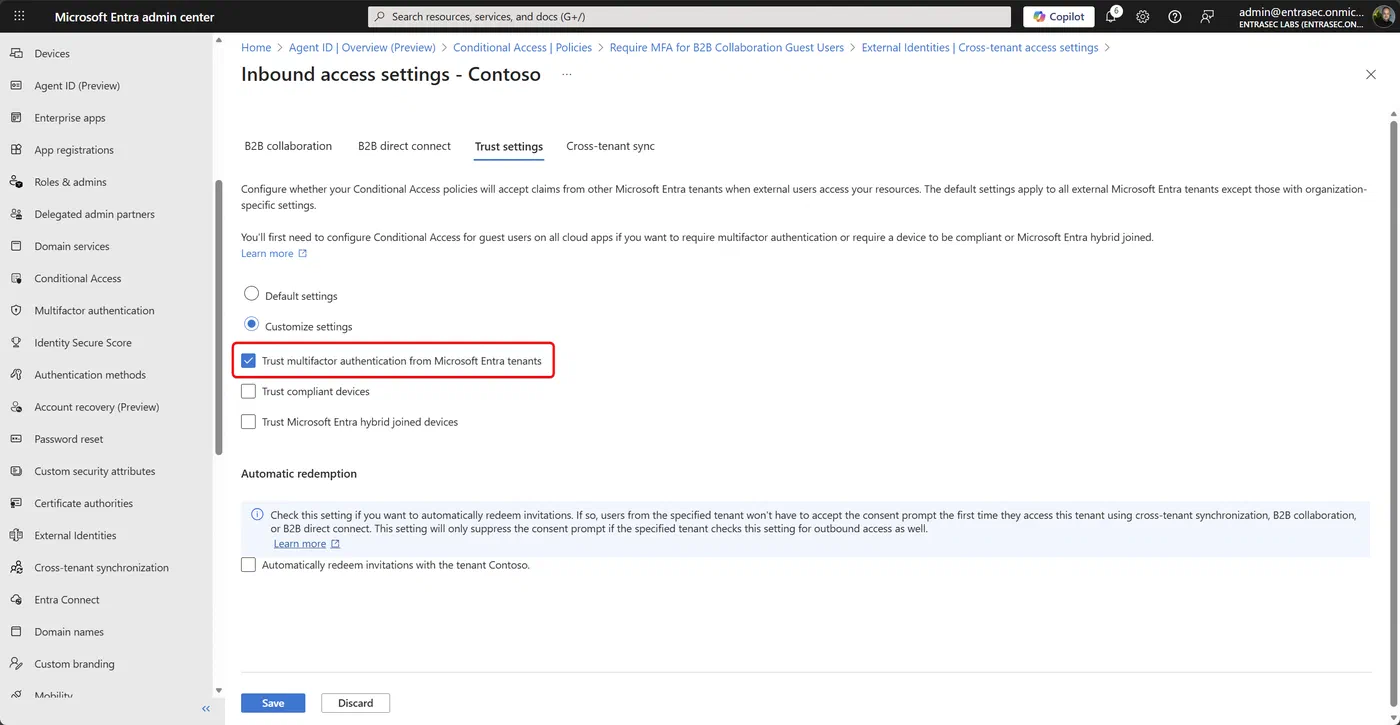
Task: Select the Trust settings tab
Action: click(x=509, y=147)
